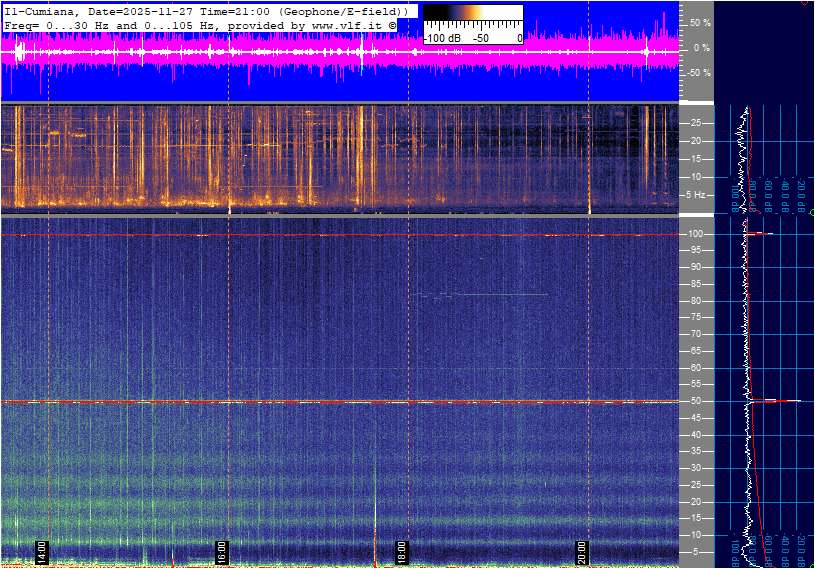Select the I1-Cumiana title text line
This screenshot has height=569, width=815.
205,10
